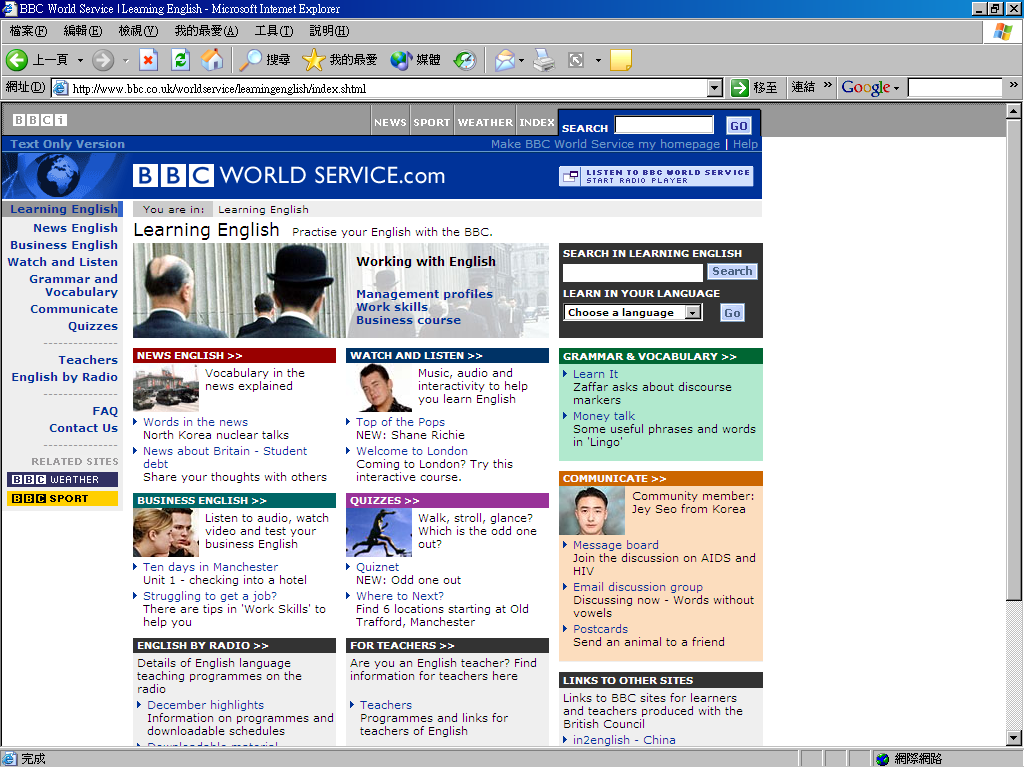
Task: Open the 'Message board' link
Action: click(616, 545)
